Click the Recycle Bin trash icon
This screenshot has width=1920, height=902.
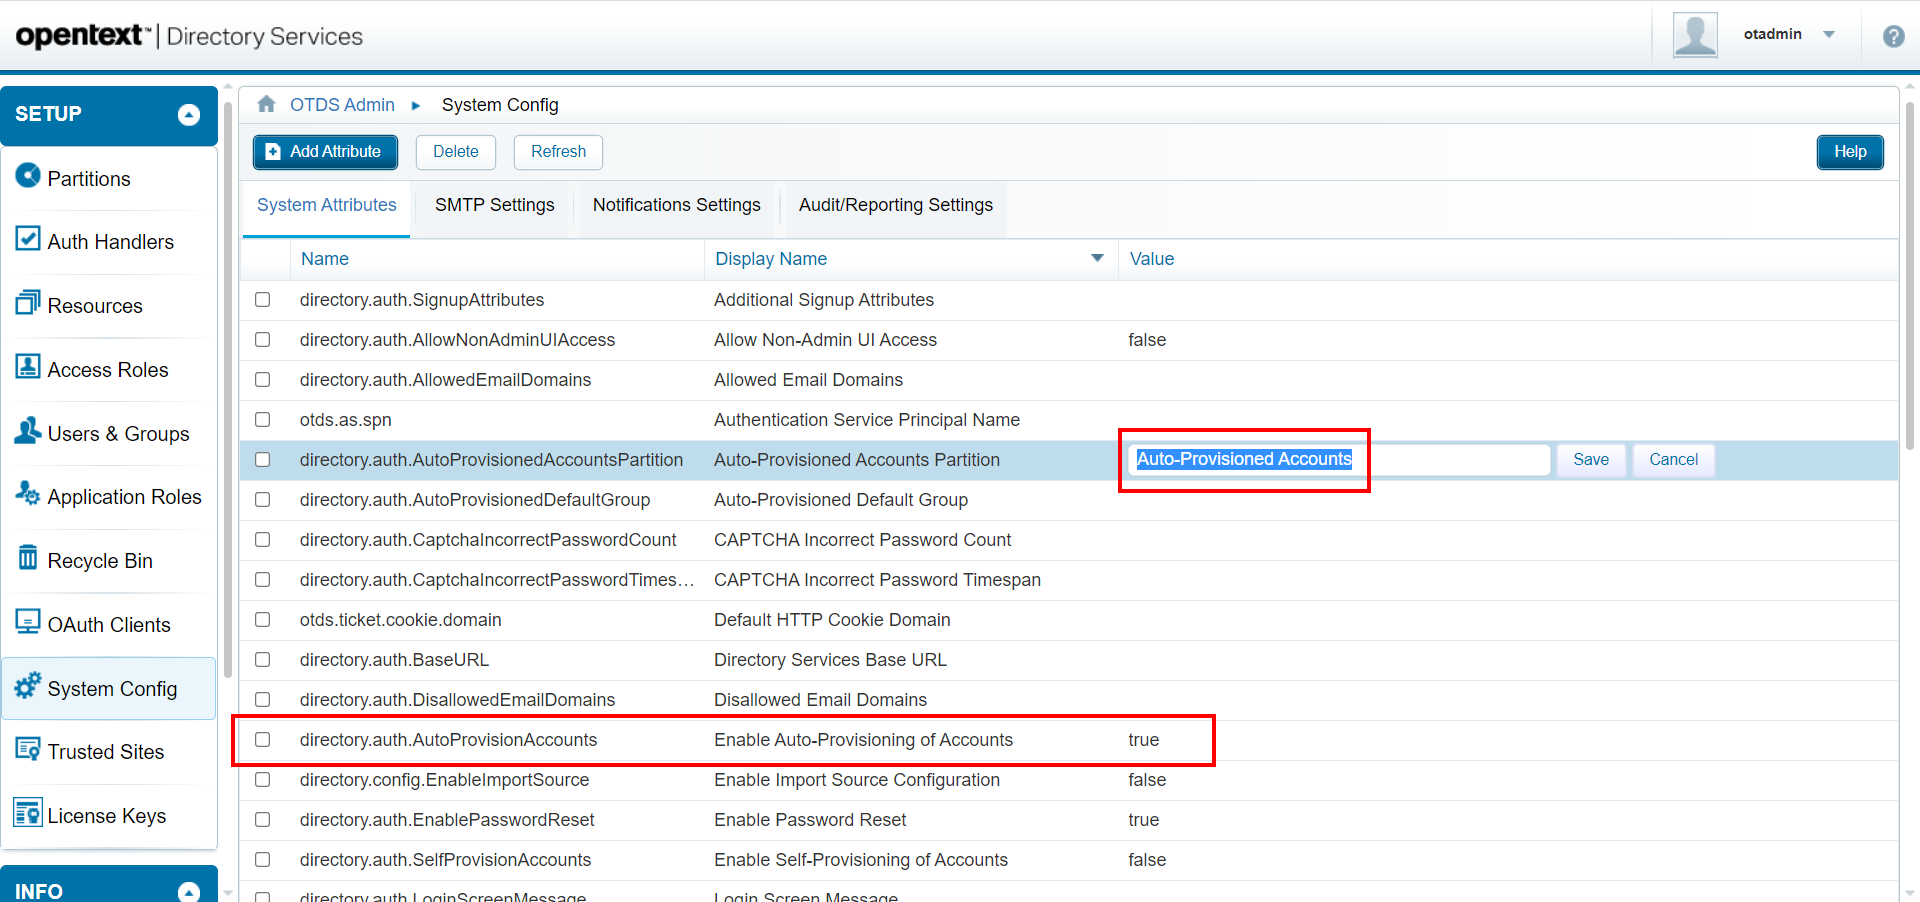pyautogui.click(x=28, y=558)
